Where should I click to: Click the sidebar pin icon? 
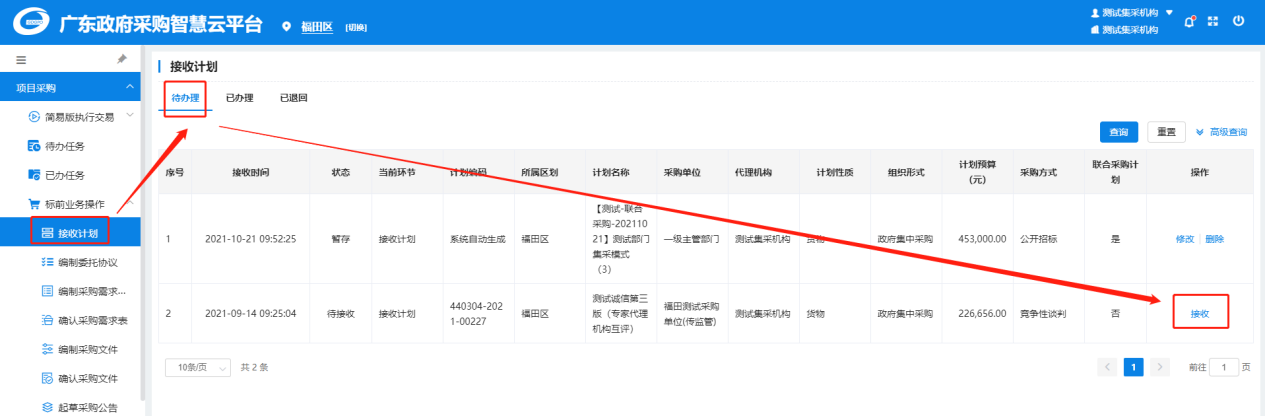coord(122,60)
